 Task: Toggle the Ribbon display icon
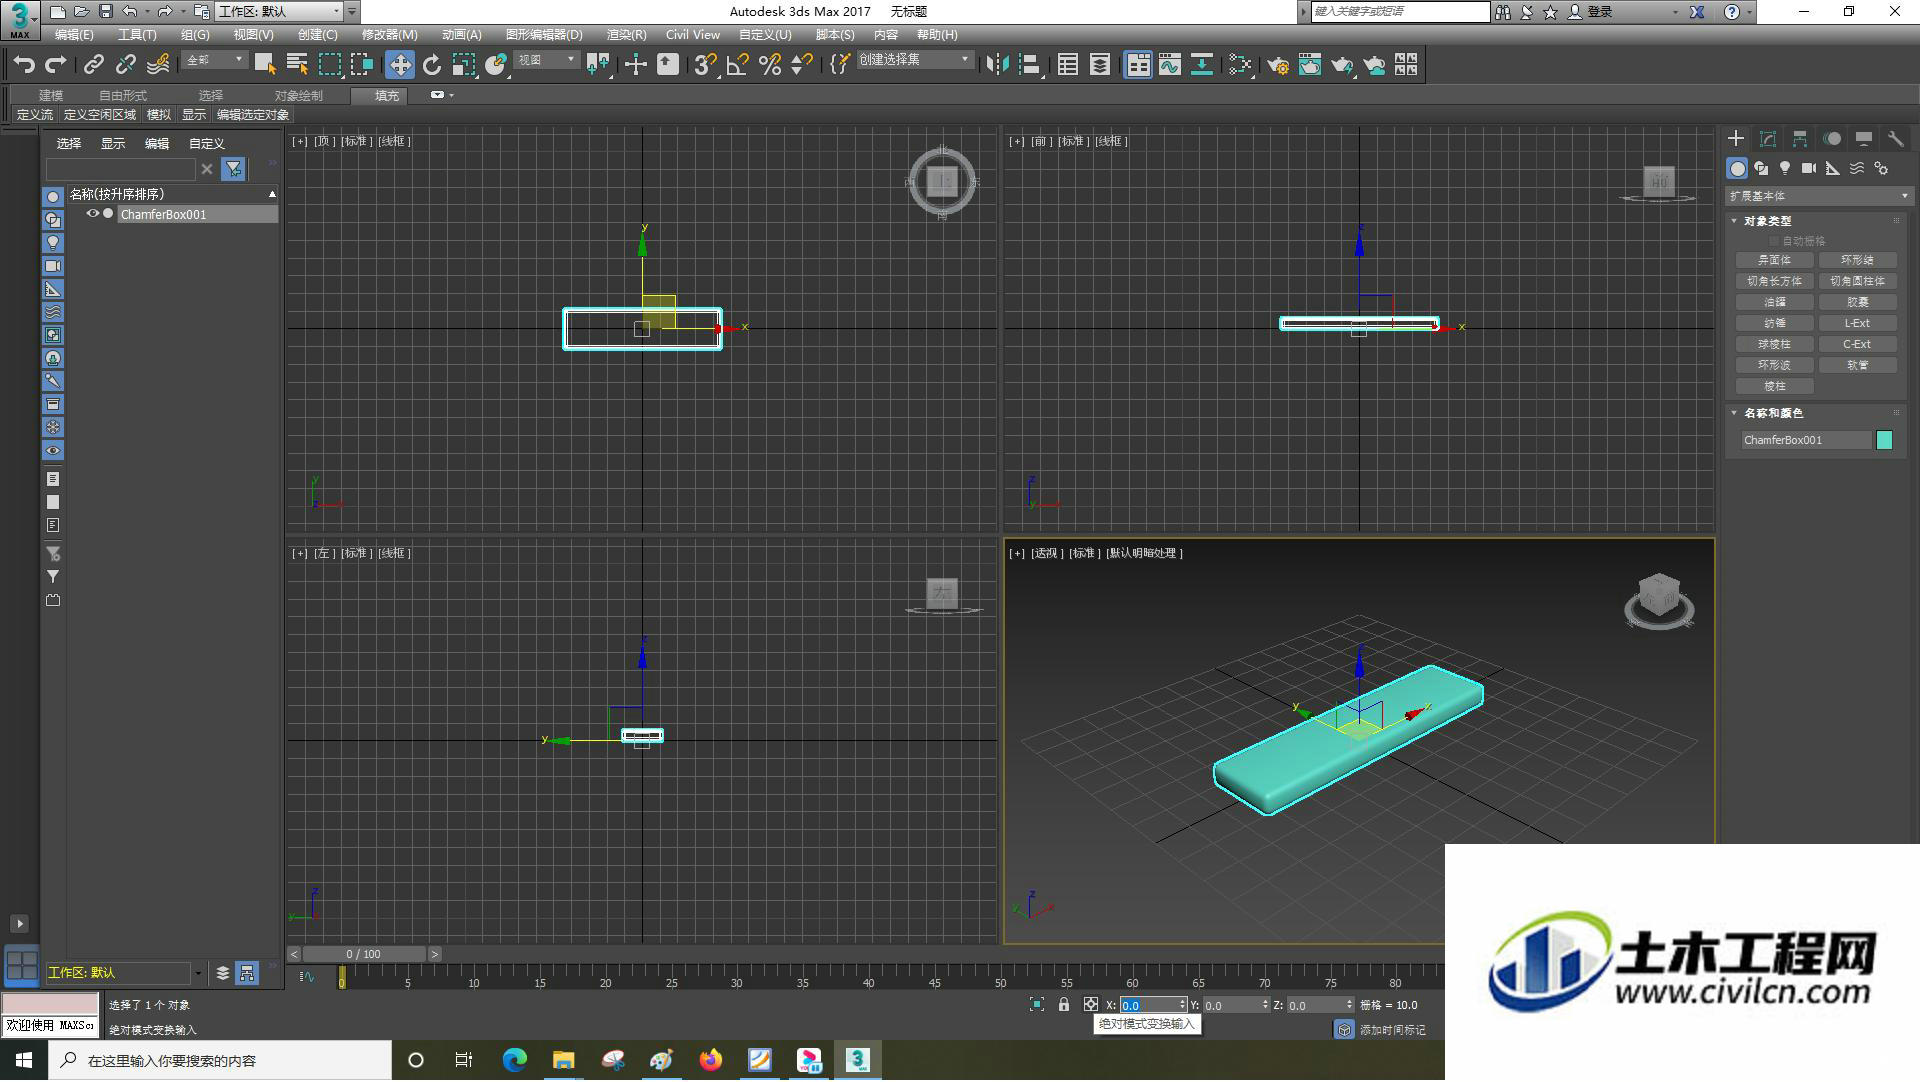tap(1138, 65)
